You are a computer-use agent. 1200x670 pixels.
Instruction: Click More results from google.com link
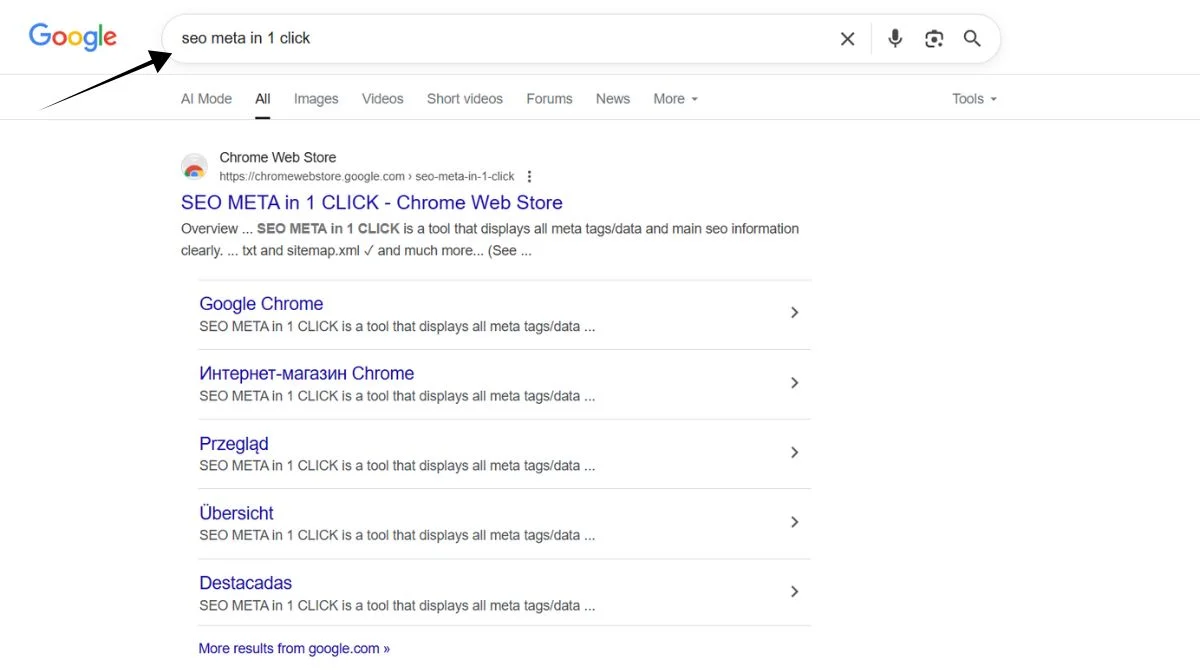tap(294, 648)
